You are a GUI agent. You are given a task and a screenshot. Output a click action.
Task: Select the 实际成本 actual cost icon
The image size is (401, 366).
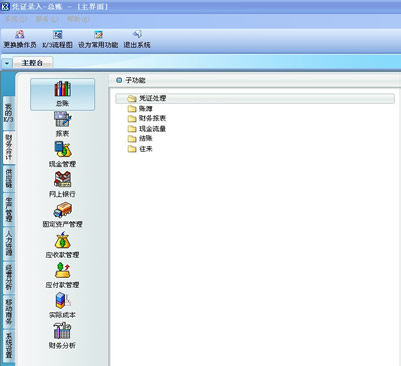(x=62, y=305)
